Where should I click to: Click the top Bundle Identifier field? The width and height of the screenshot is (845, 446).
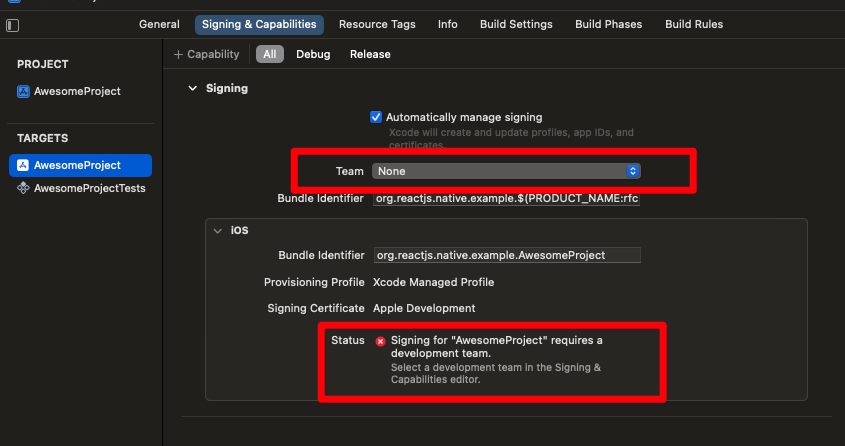pyautogui.click(x=507, y=198)
